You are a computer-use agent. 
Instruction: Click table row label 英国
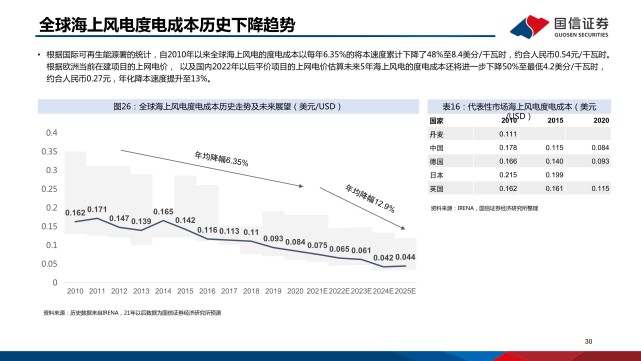[436, 189]
